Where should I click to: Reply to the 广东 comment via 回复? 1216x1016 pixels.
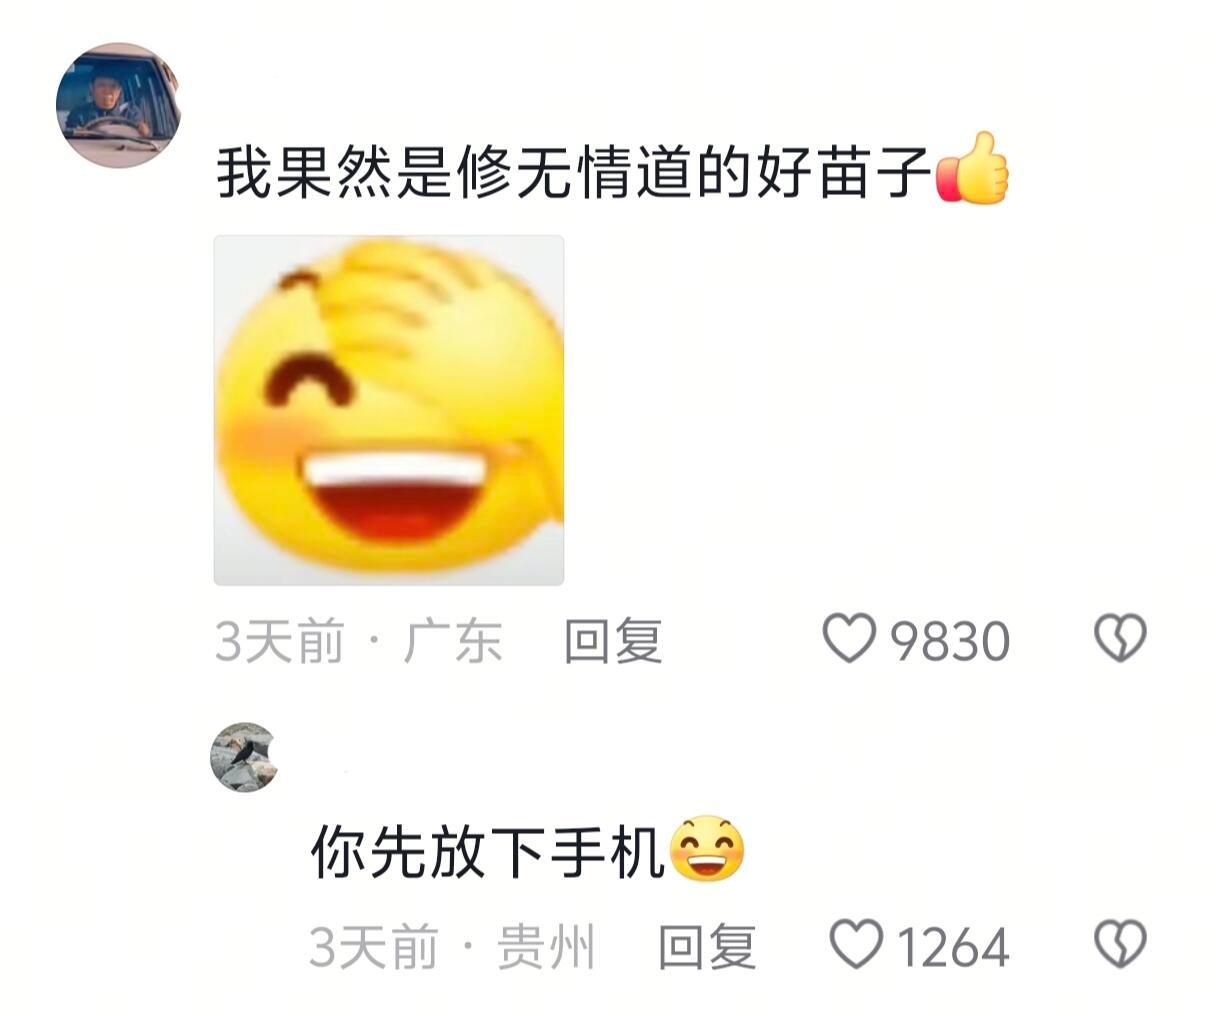point(613,641)
